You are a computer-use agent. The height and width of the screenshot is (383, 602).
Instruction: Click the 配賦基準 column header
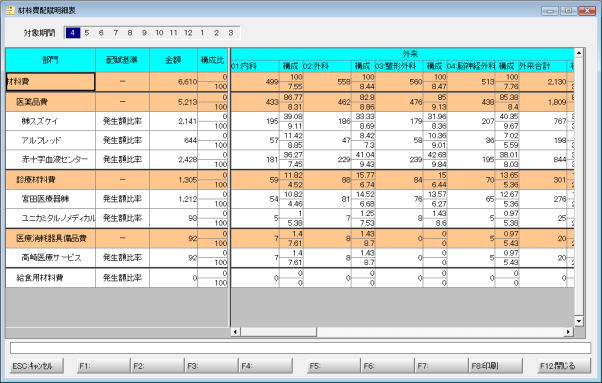pos(122,60)
